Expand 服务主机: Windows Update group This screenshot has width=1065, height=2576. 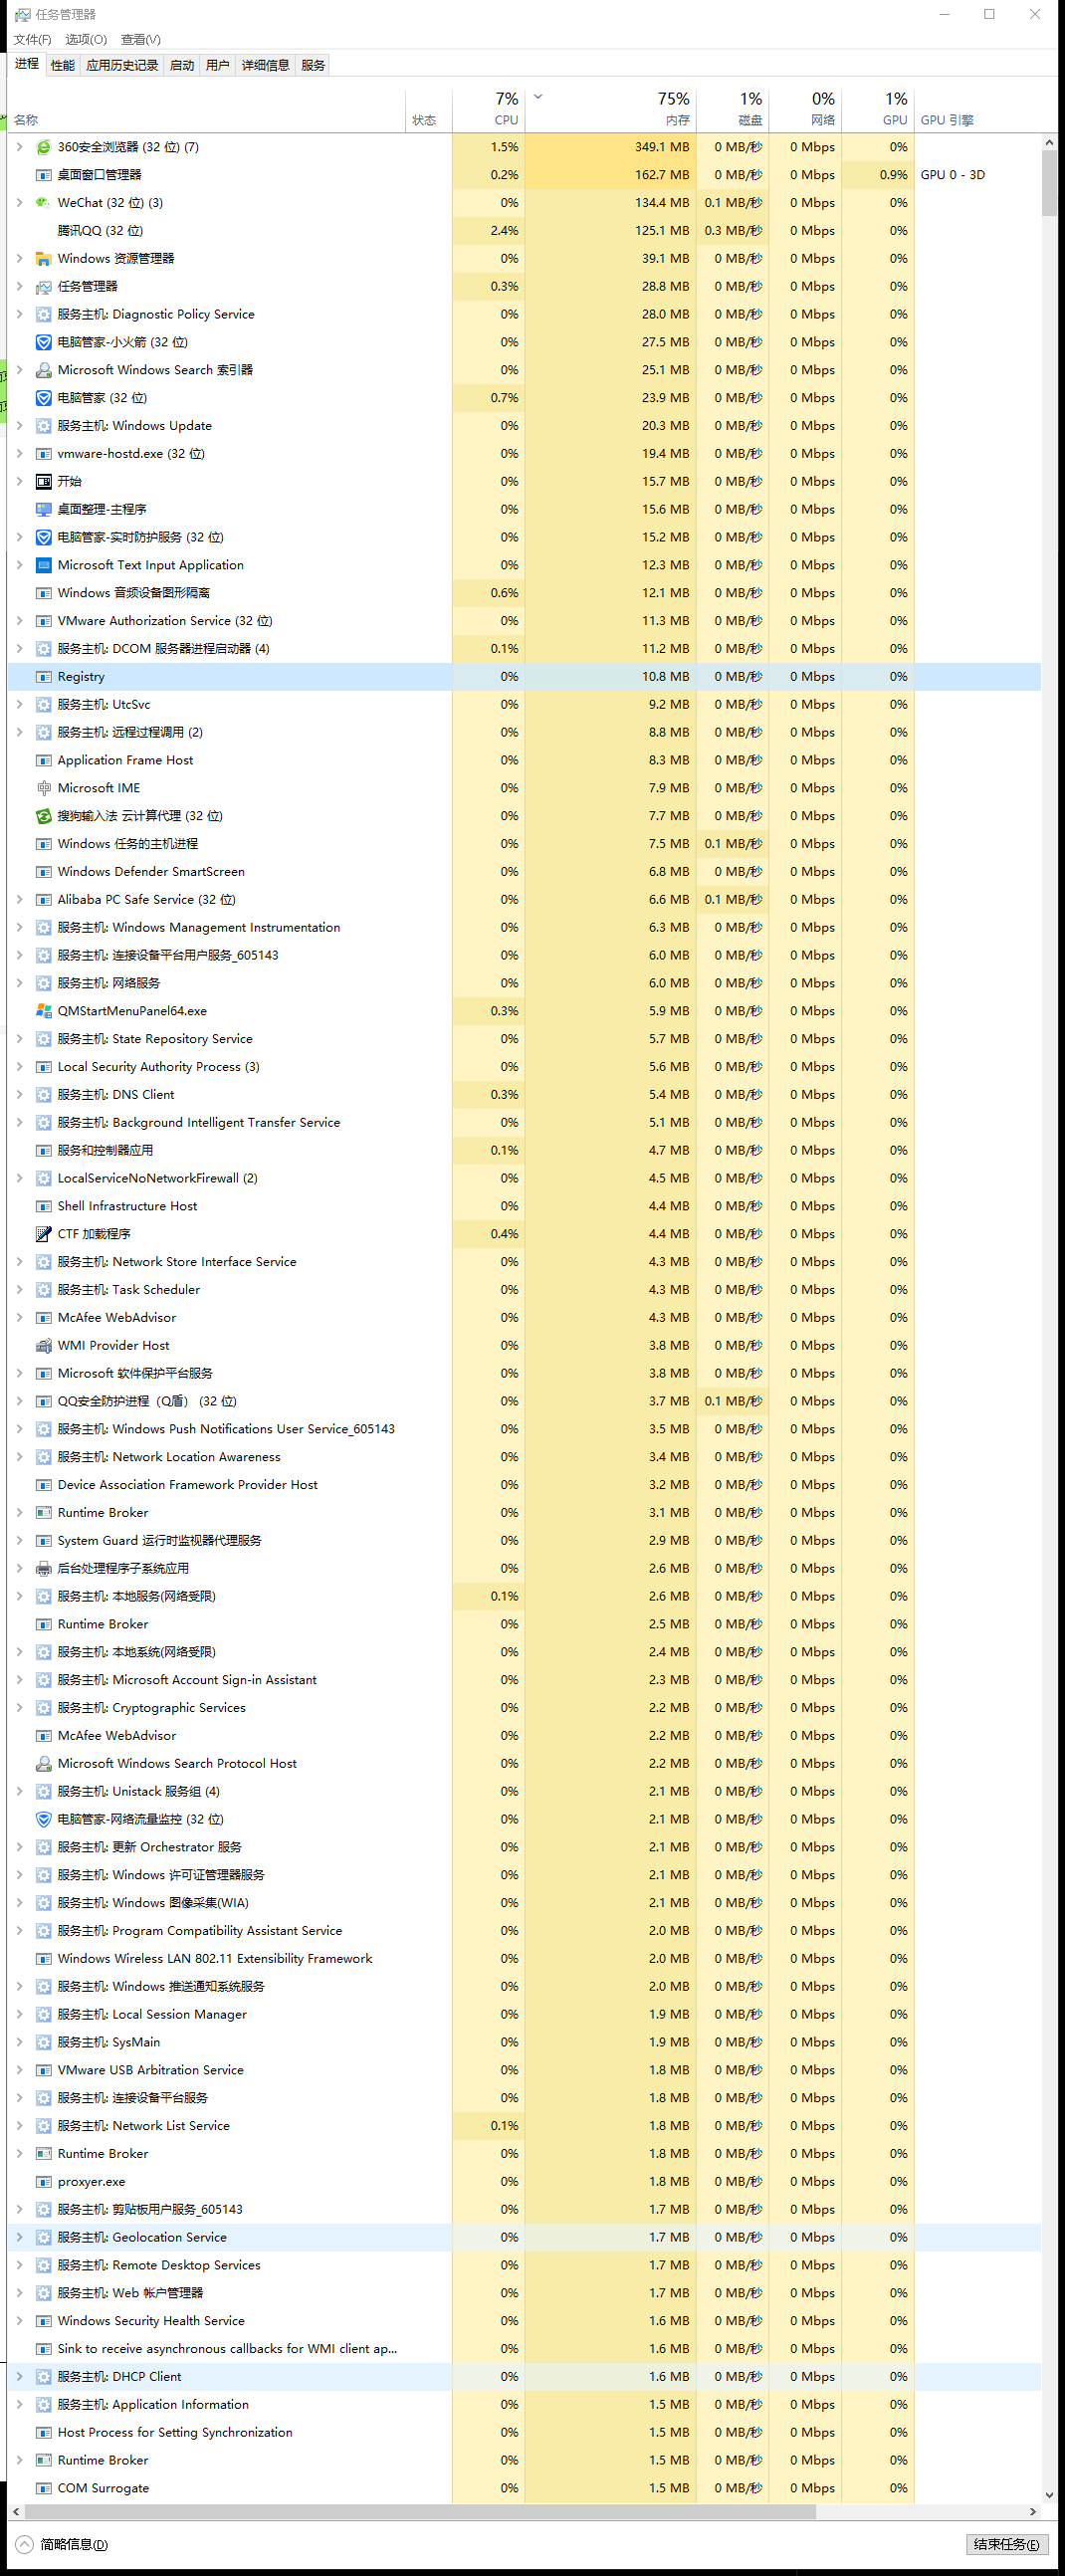point(19,426)
